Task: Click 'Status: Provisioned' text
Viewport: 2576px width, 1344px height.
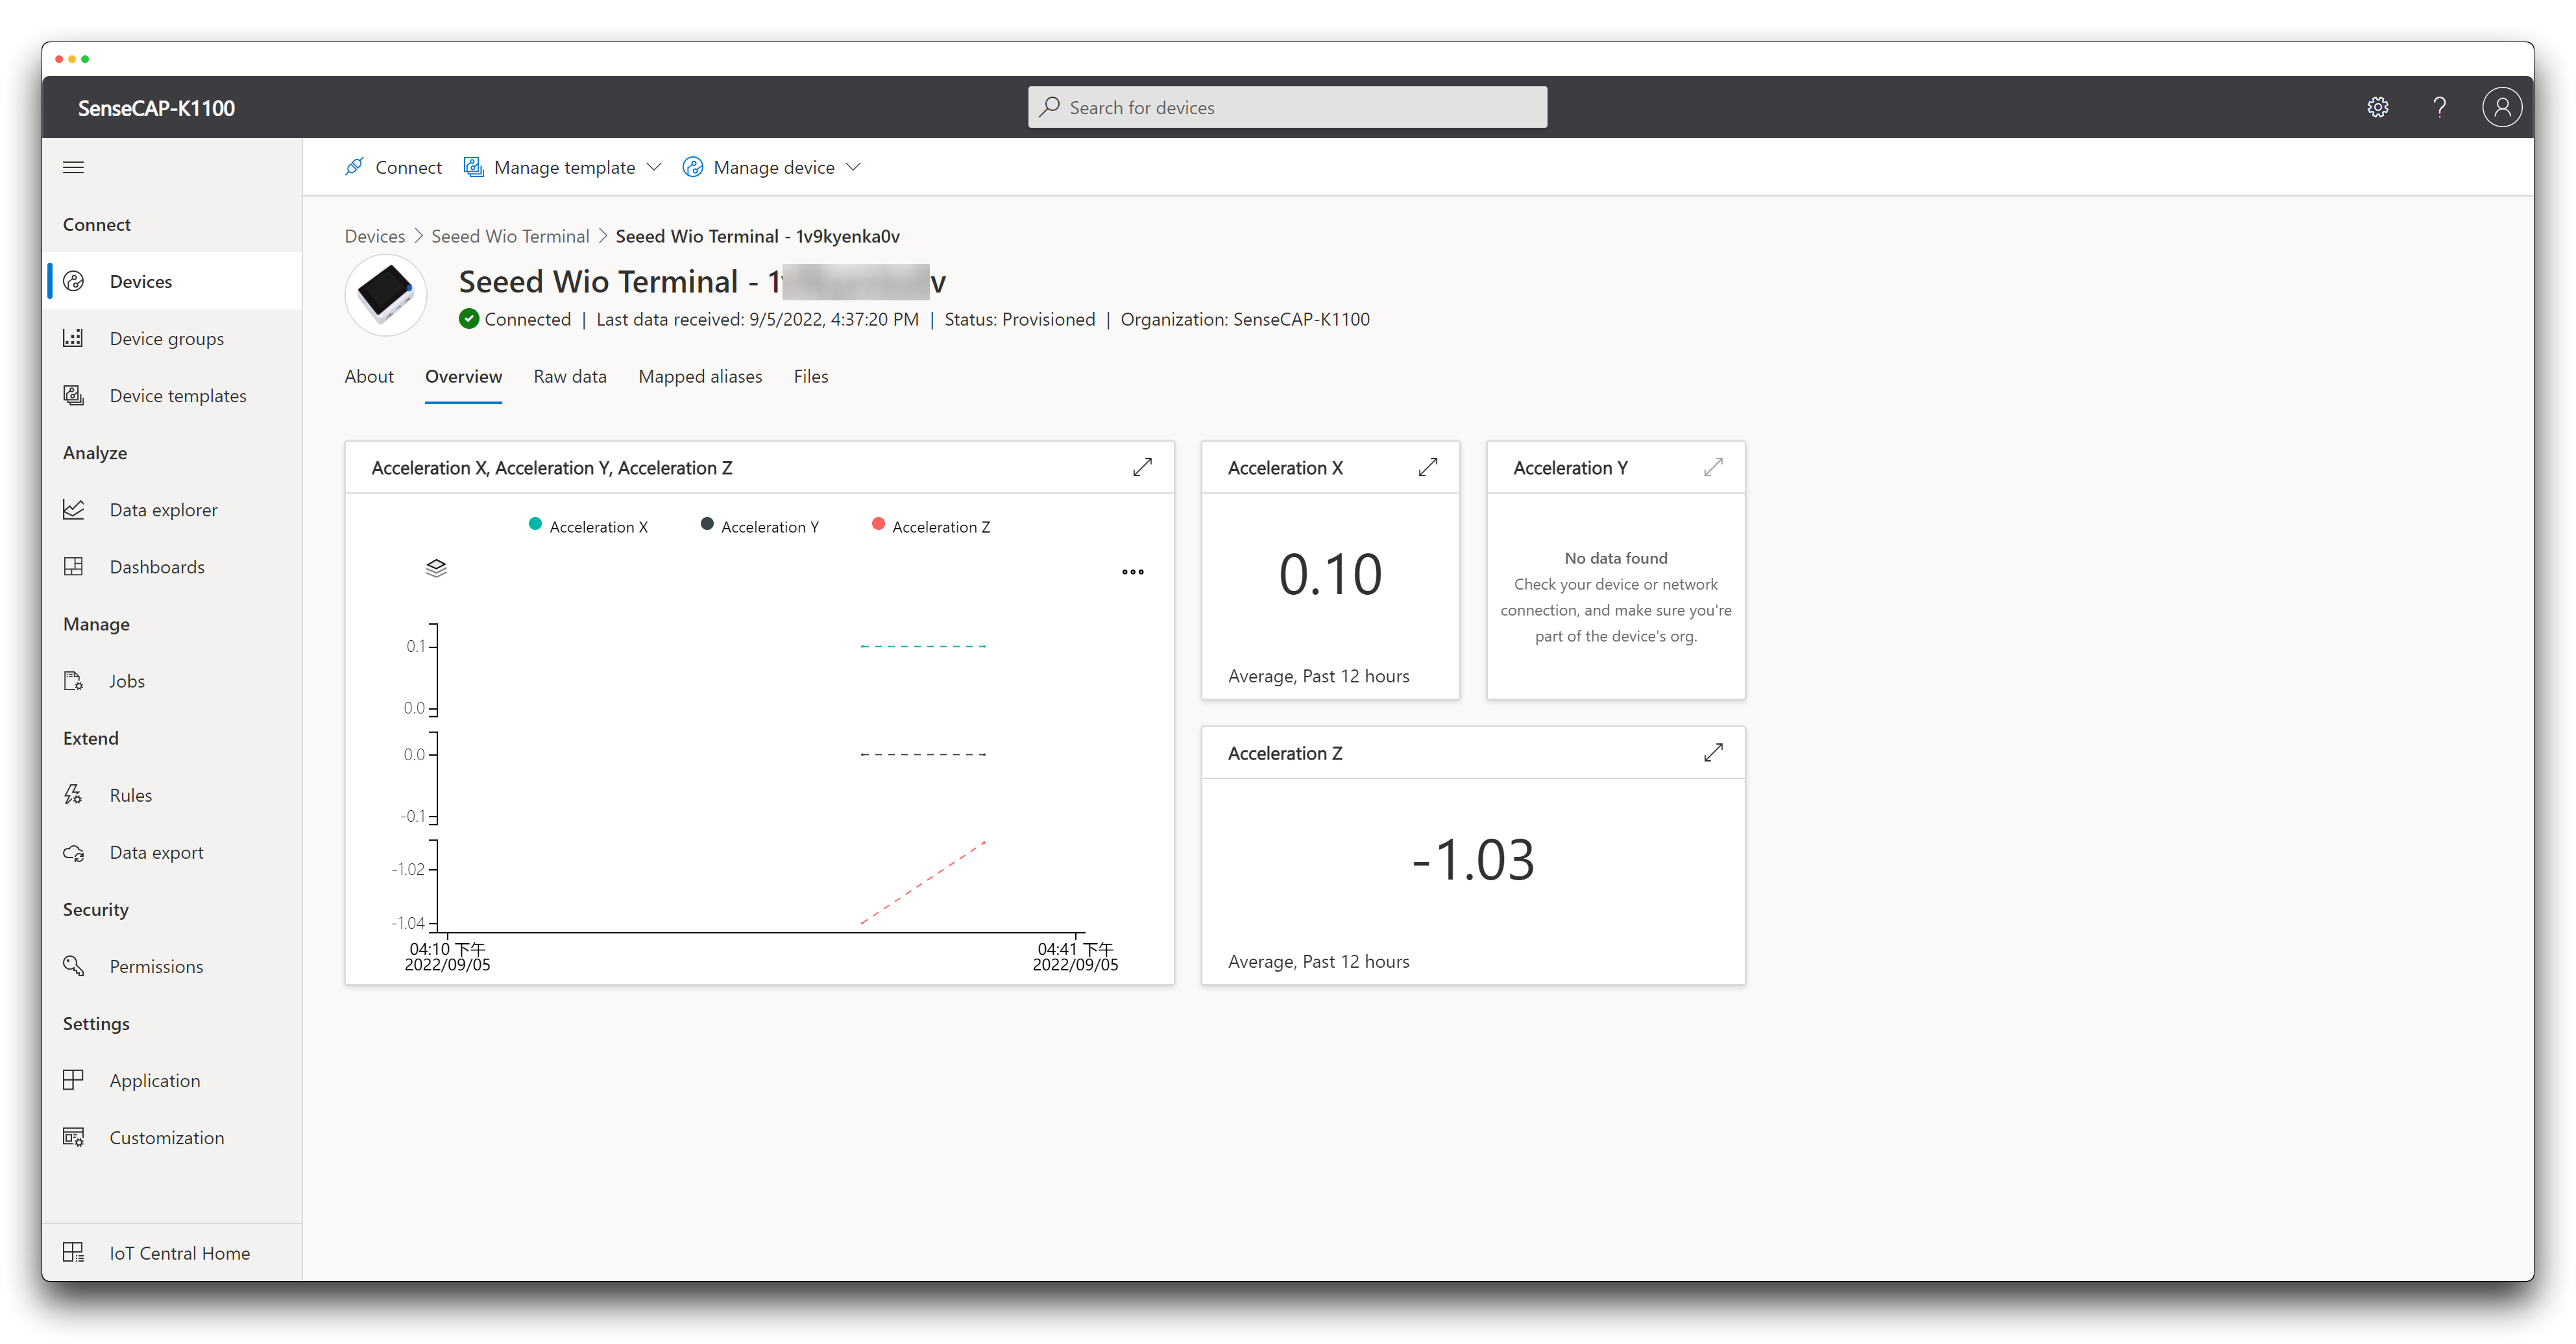Action: click(1019, 319)
